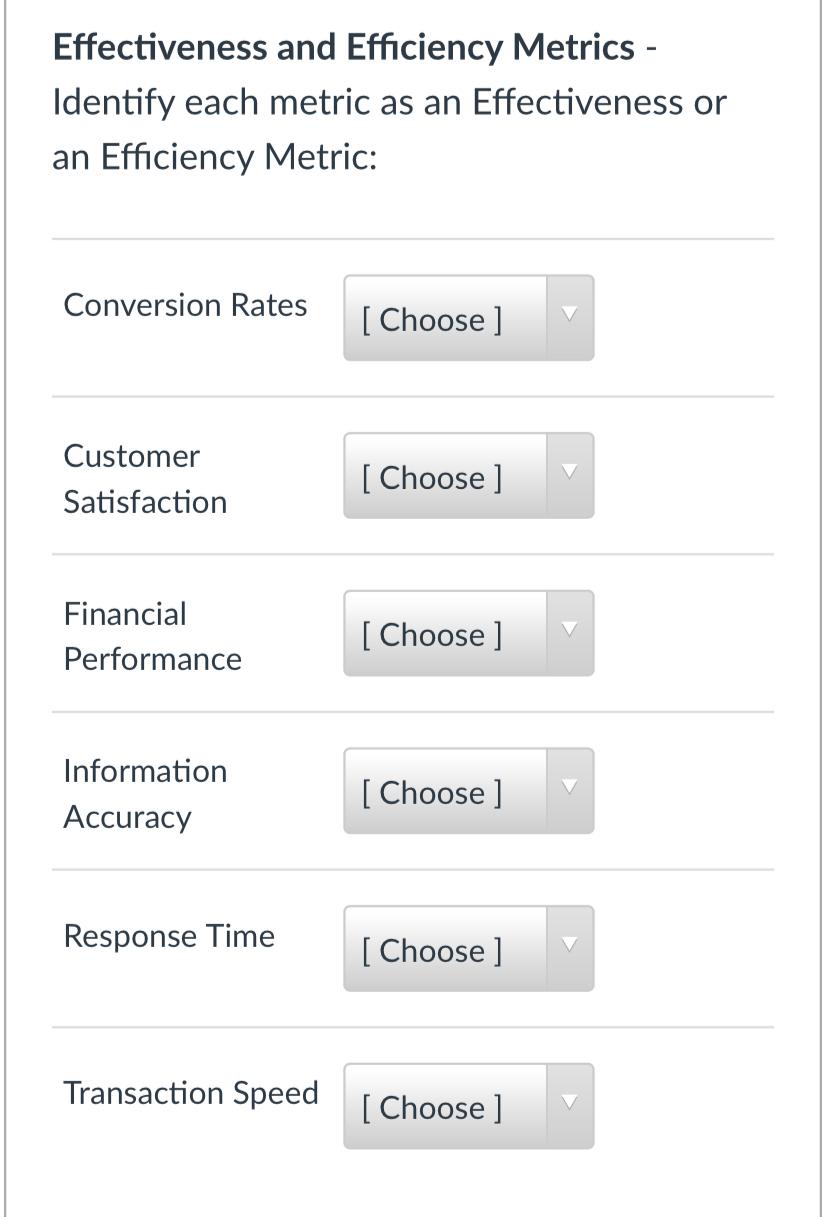Select the [ Choose ] text for Transaction Speed
The height and width of the screenshot is (1217, 828).
tap(434, 1108)
